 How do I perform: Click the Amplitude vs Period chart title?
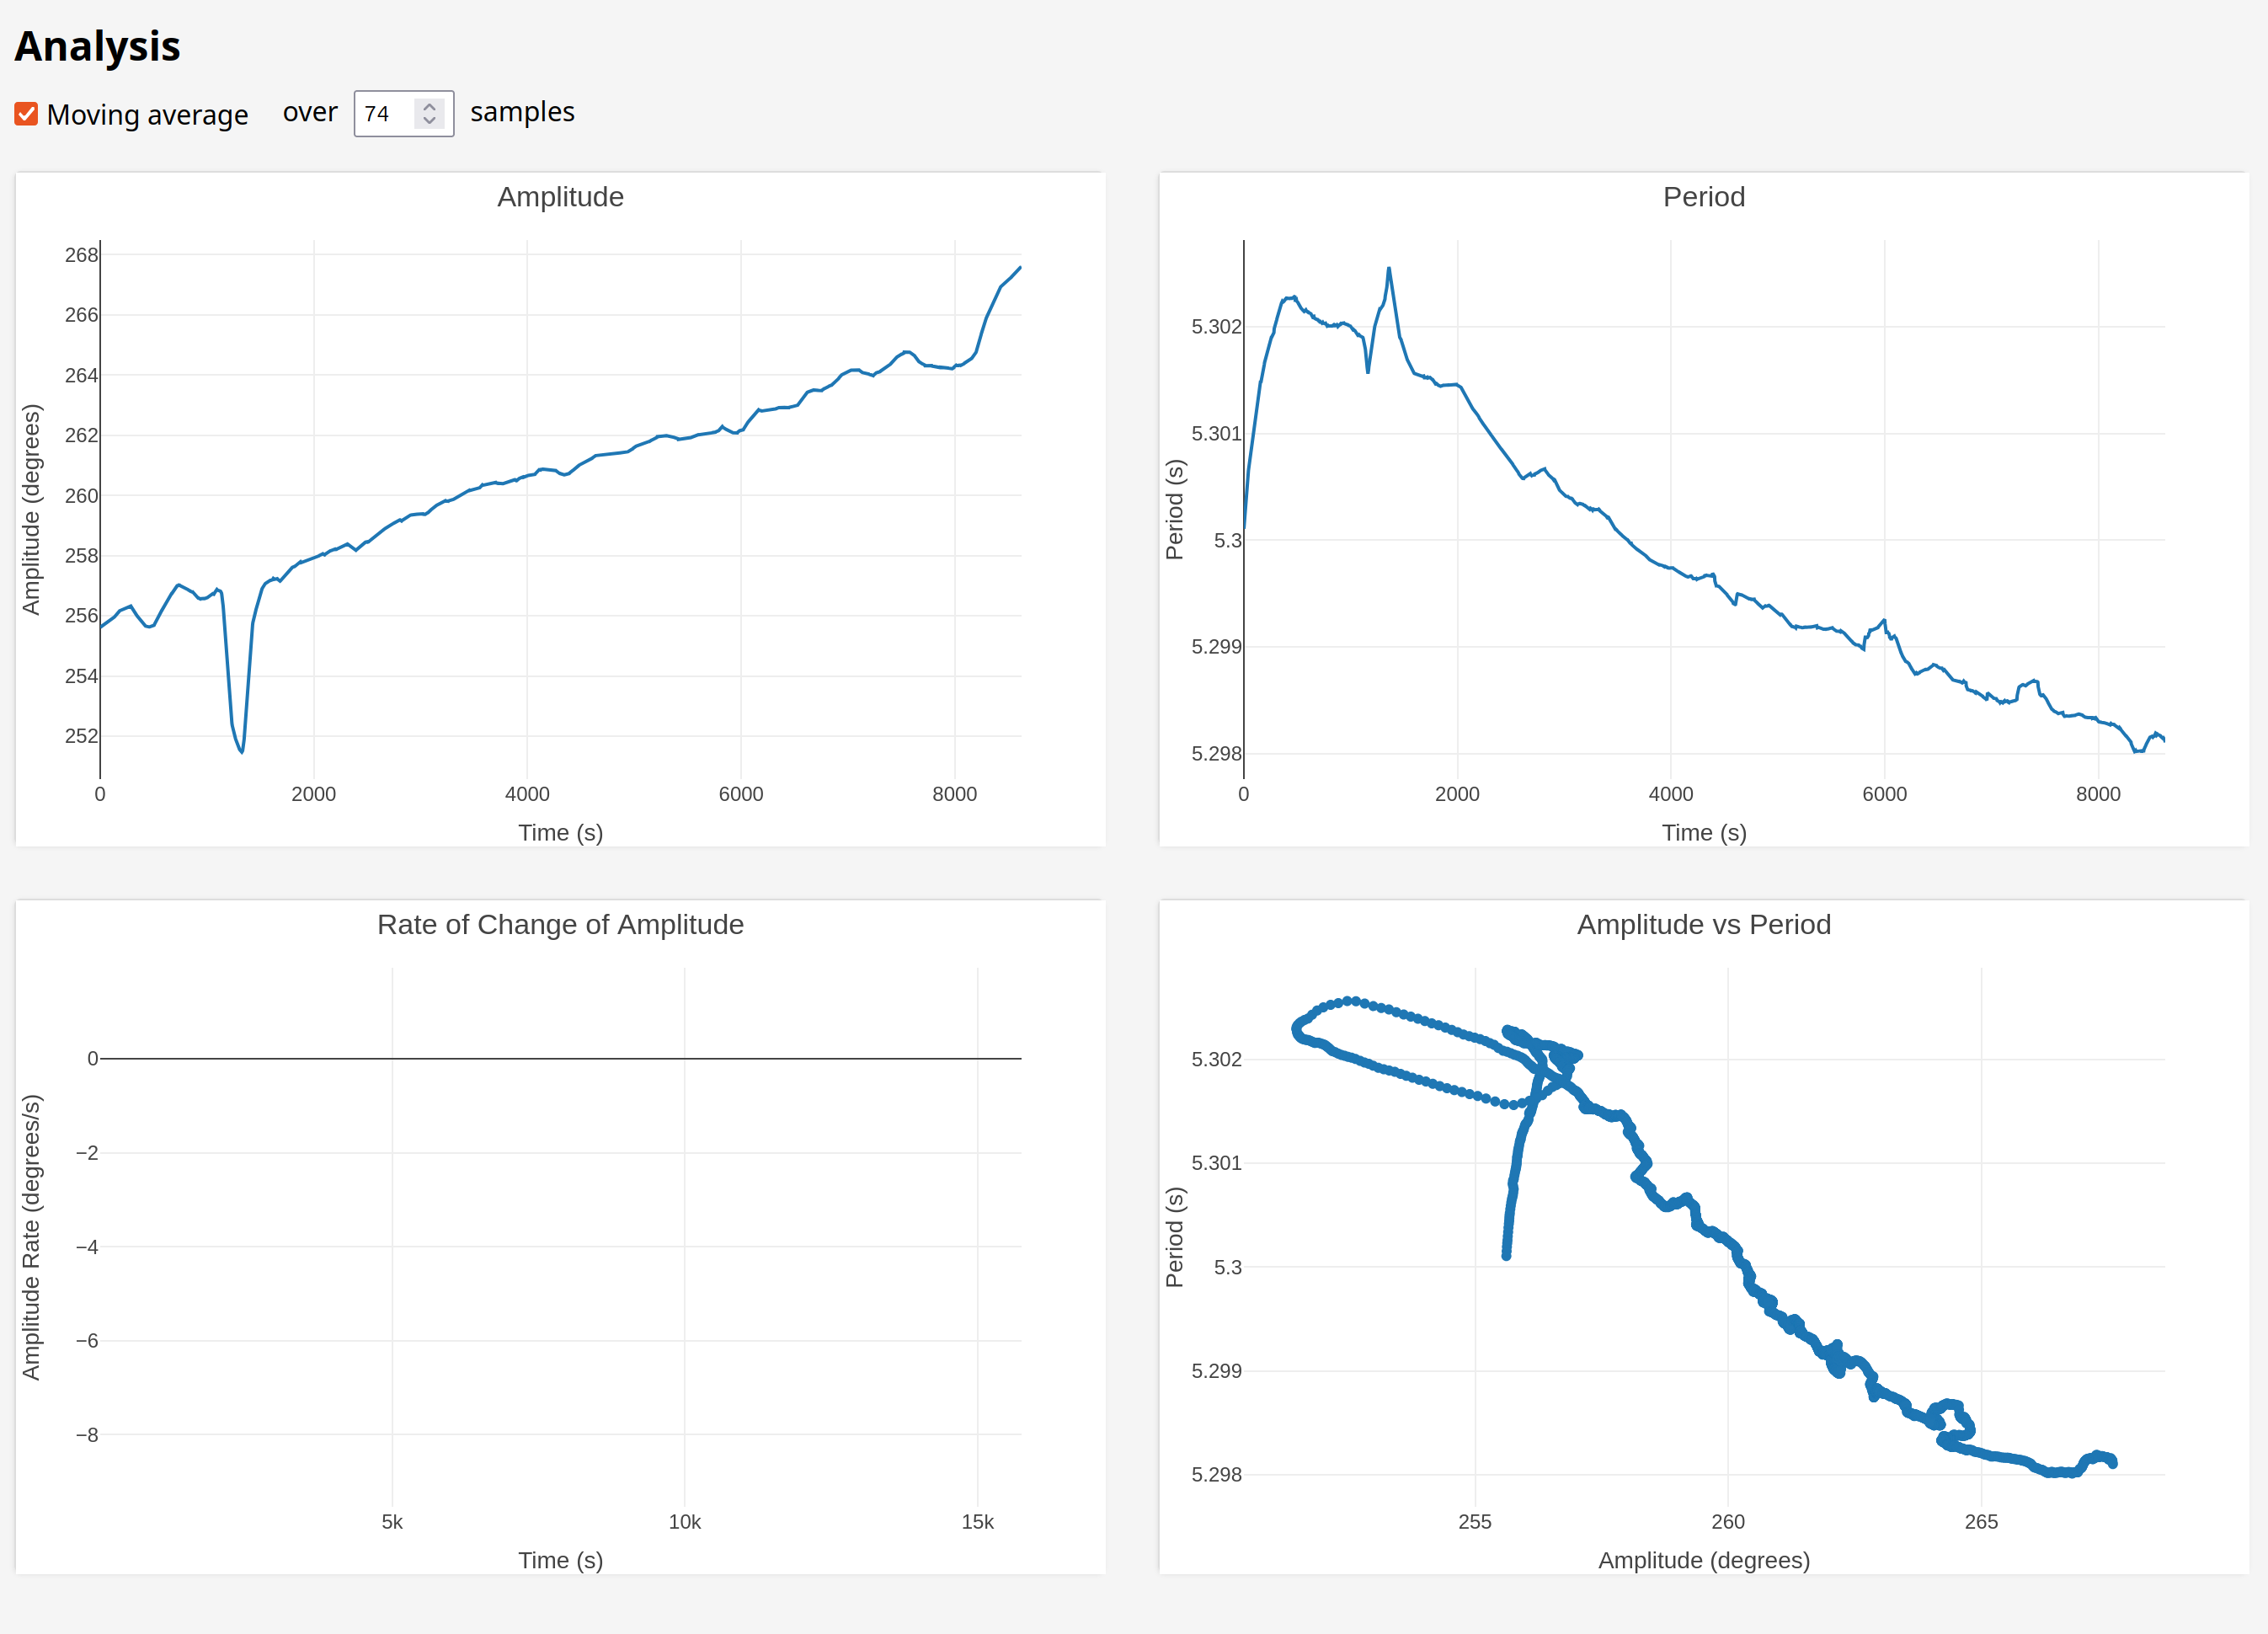[x=1703, y=924]
